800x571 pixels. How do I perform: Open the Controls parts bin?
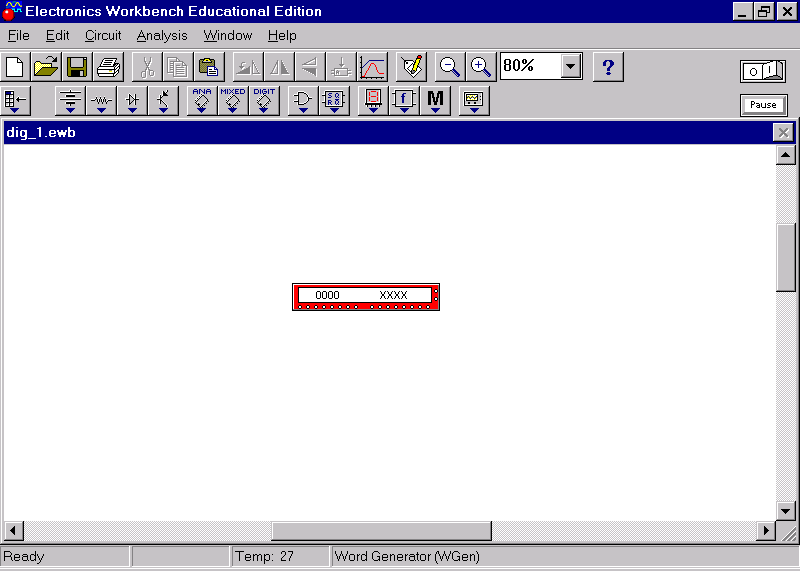pos(404,101)
